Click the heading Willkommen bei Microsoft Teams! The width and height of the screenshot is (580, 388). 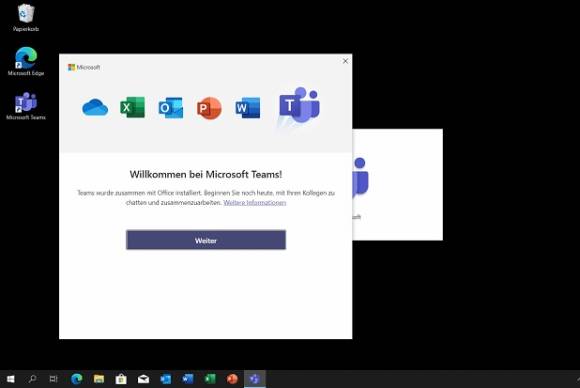tap(206, 175)
